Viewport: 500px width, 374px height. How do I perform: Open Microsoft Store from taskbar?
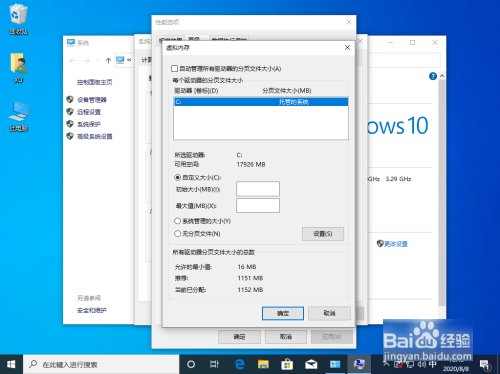point(287,364)
